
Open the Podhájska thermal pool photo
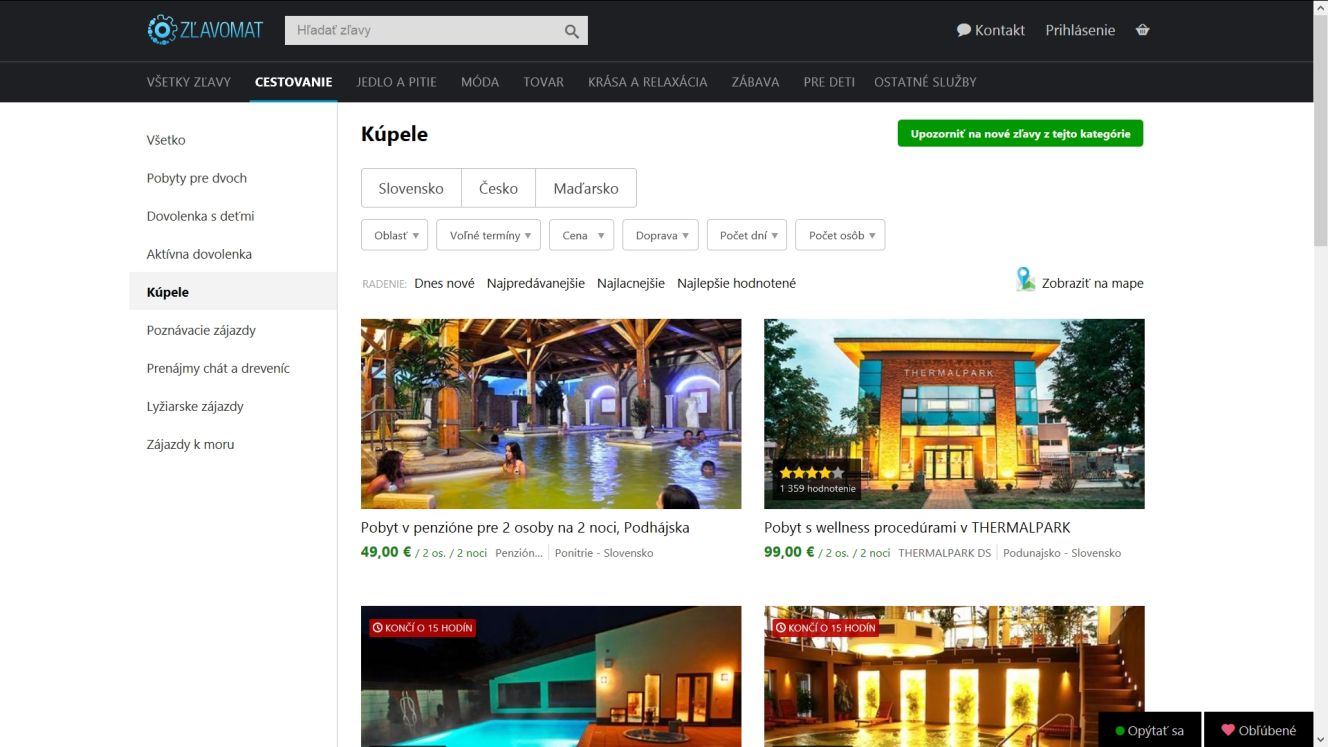coord(551,414)
